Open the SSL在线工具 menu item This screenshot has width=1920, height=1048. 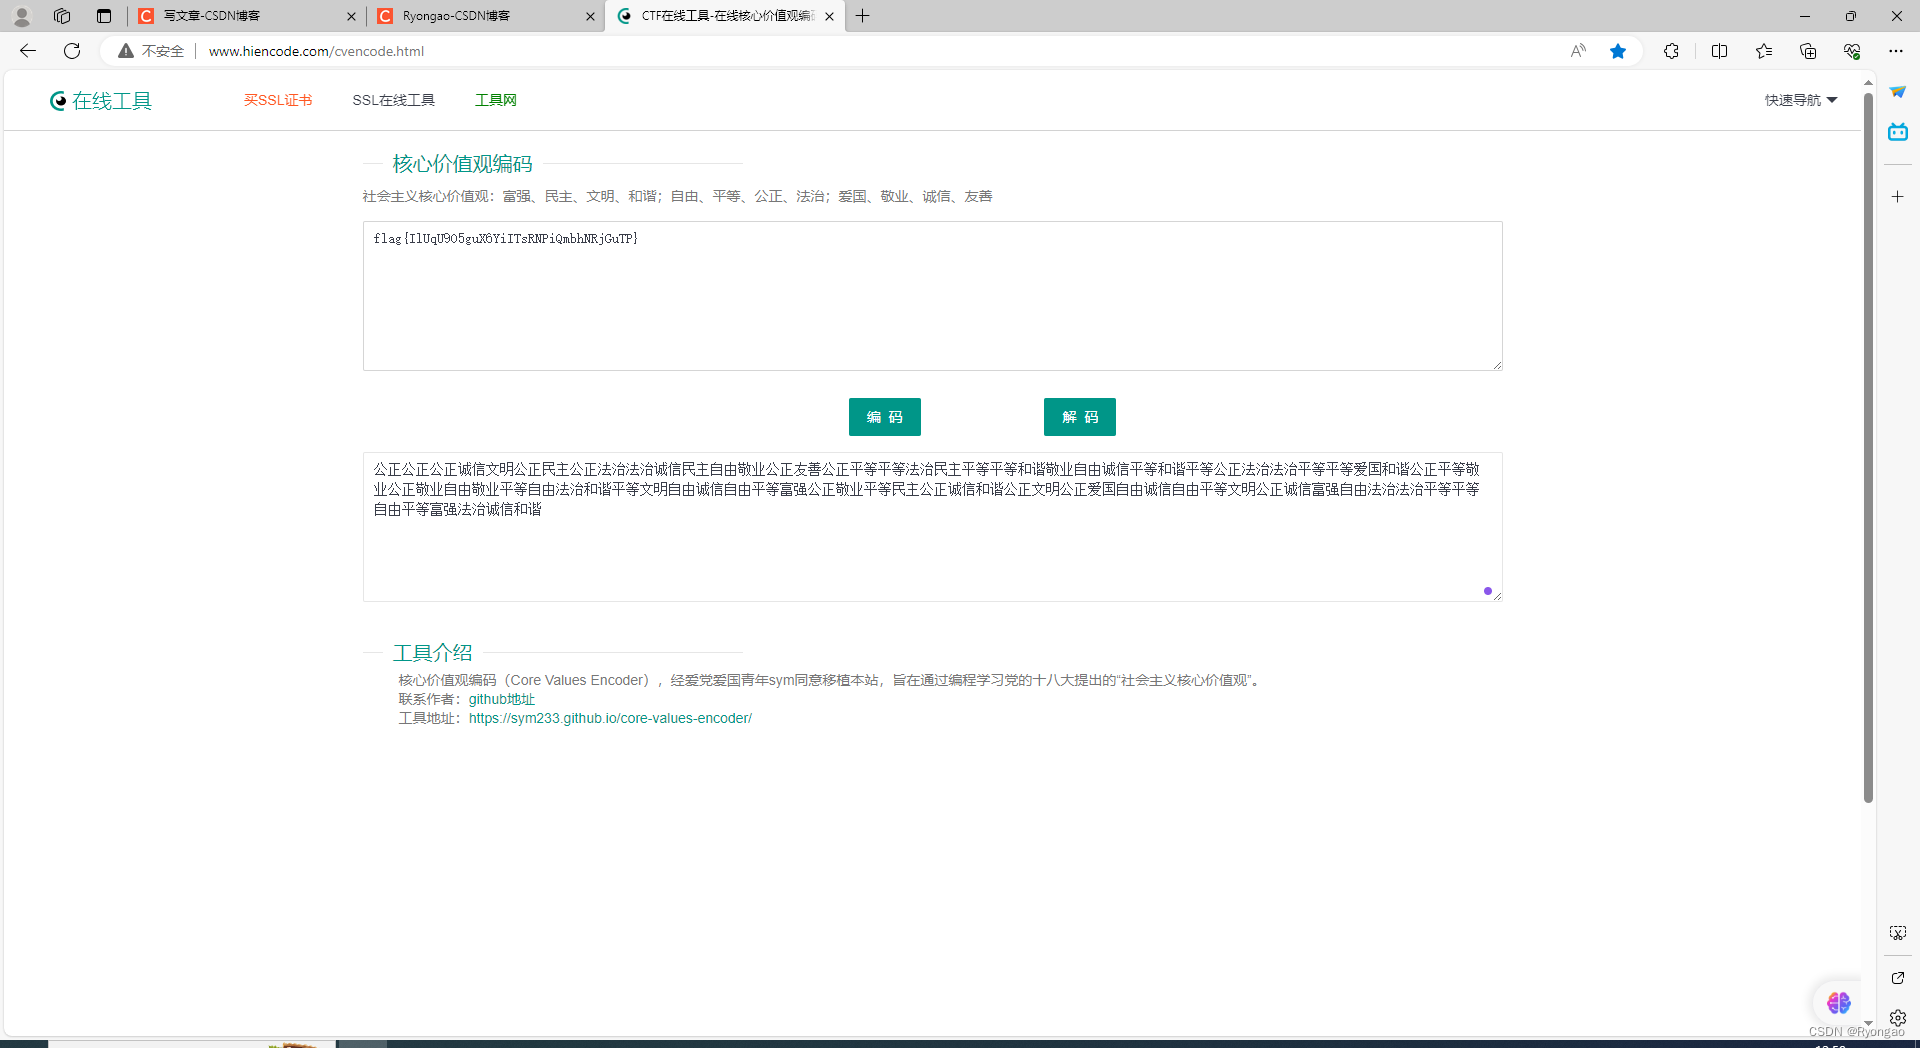coord(394,100)
